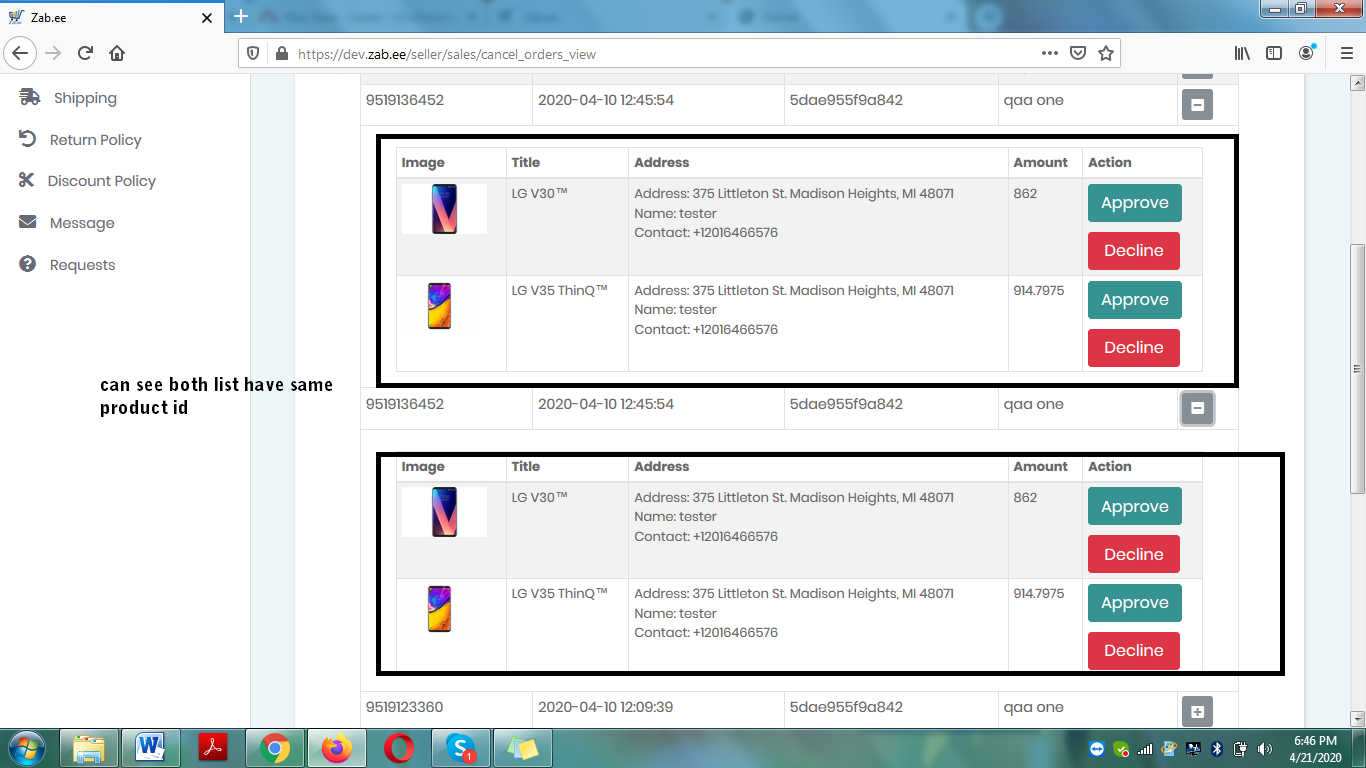Click the Discount Policy scissors icon
The height and width of the screenshot is (768, 1366).
coord(27,180)
